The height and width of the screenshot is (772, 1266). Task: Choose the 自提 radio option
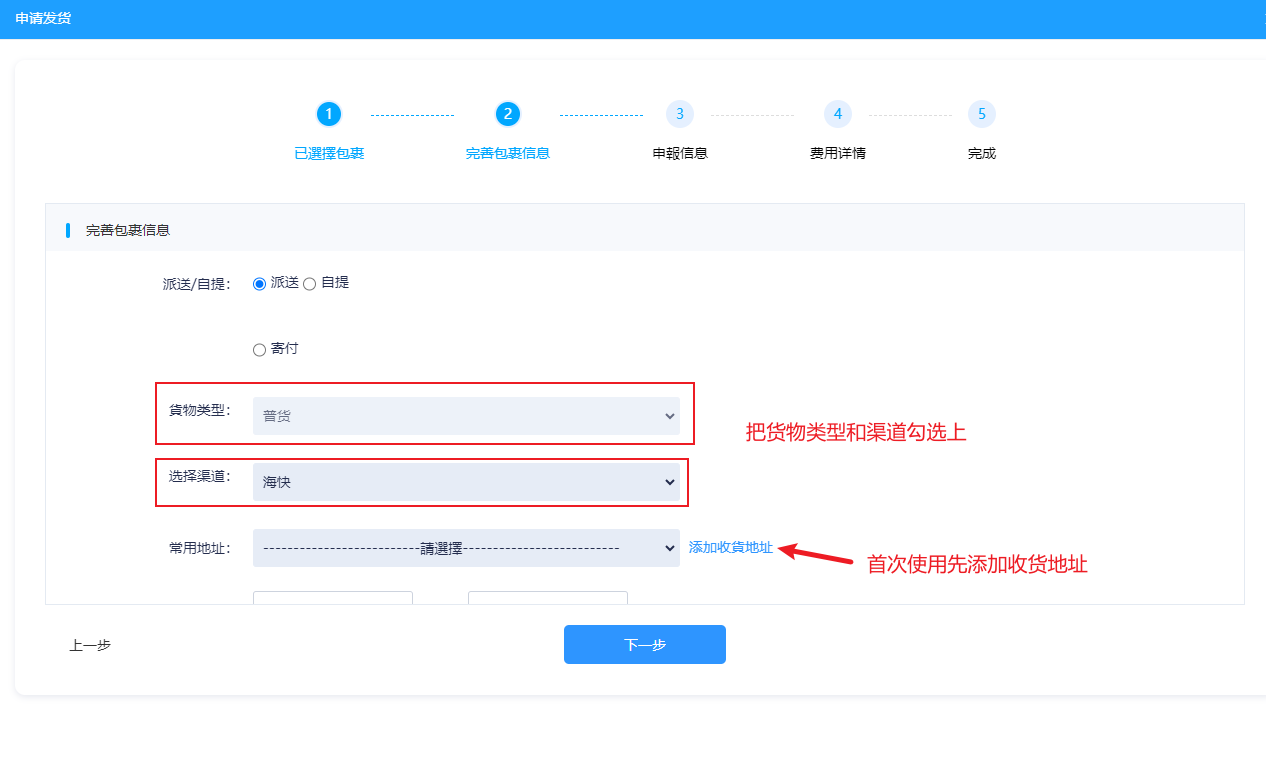tap(310, 284)
